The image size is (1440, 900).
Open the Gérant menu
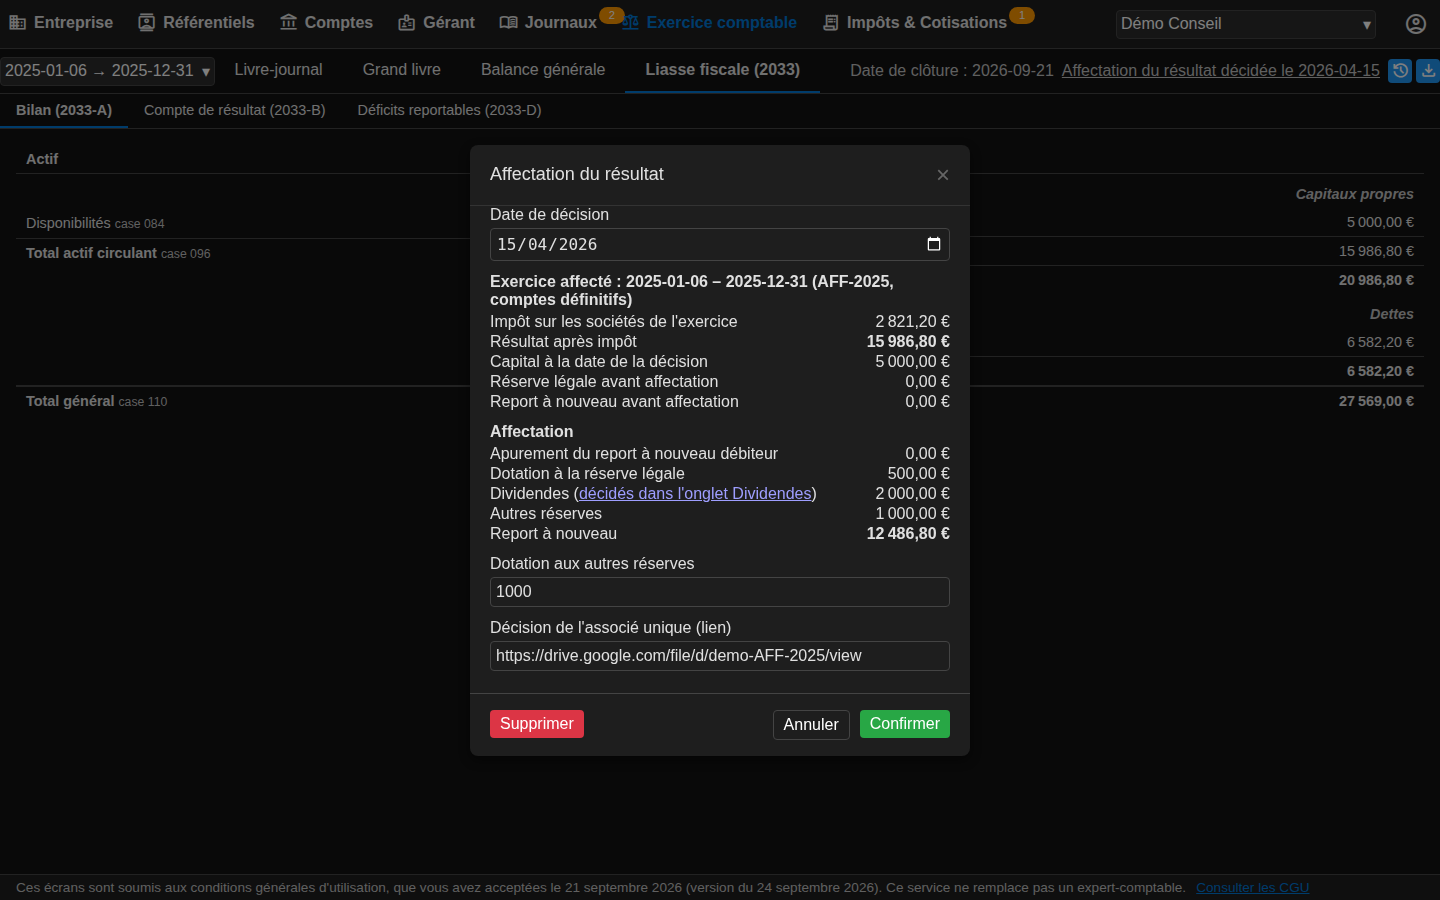click(436, 22)
